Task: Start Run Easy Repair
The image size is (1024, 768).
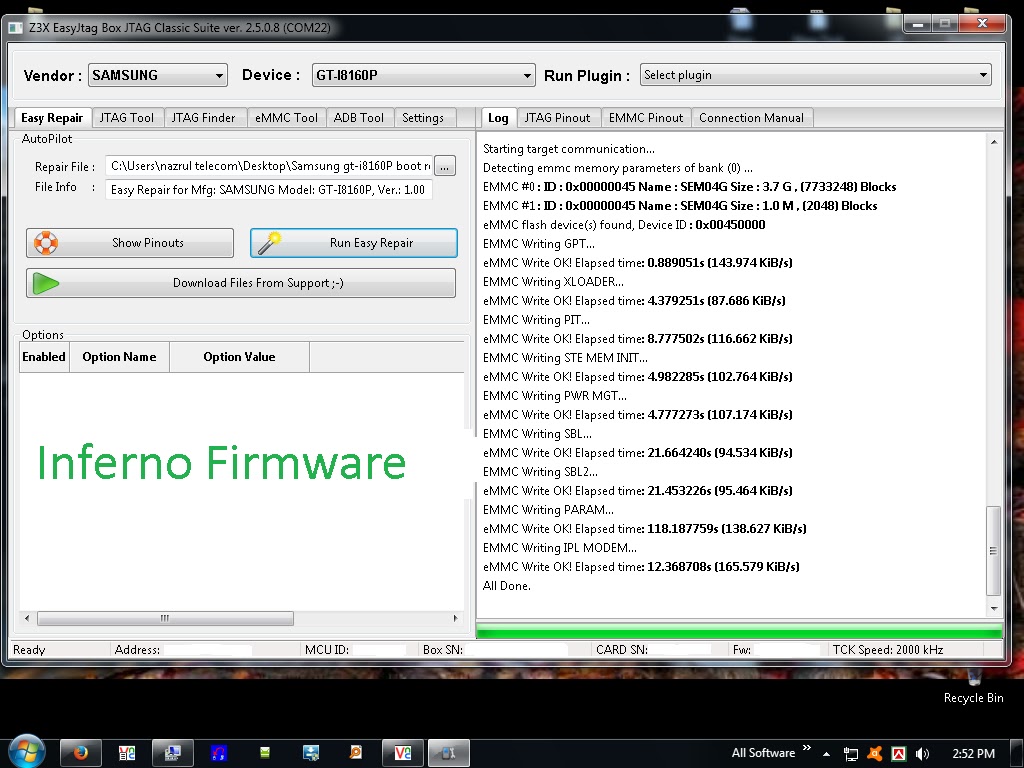Action: [x=353, y=243]
